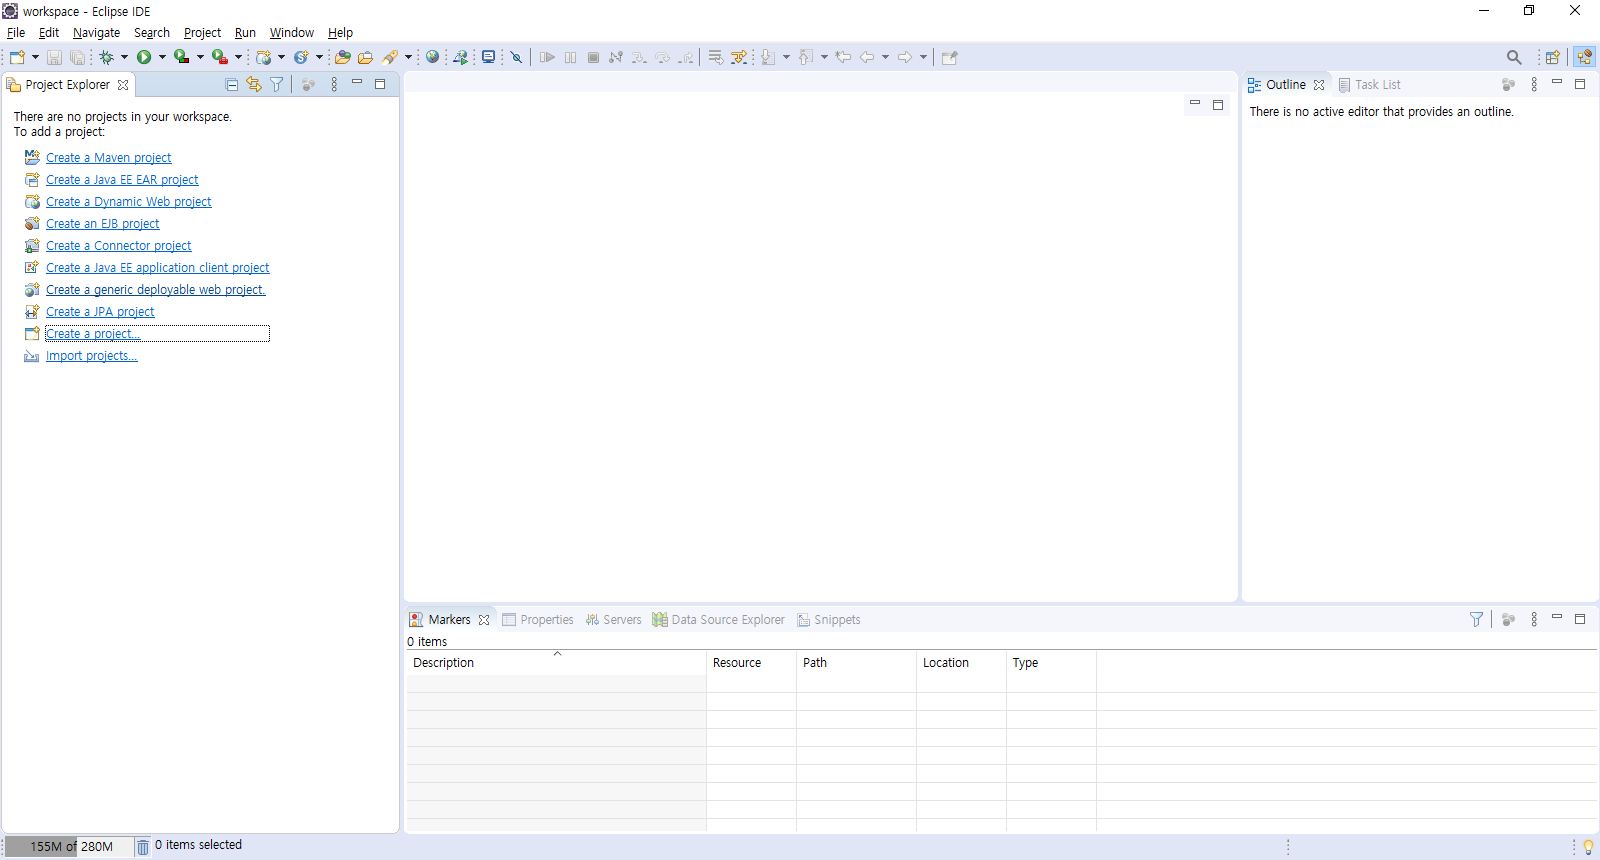Click the Last Edit Location icon
The width and height of the screenshot is (1600, 860).
(x=843, y=57)
